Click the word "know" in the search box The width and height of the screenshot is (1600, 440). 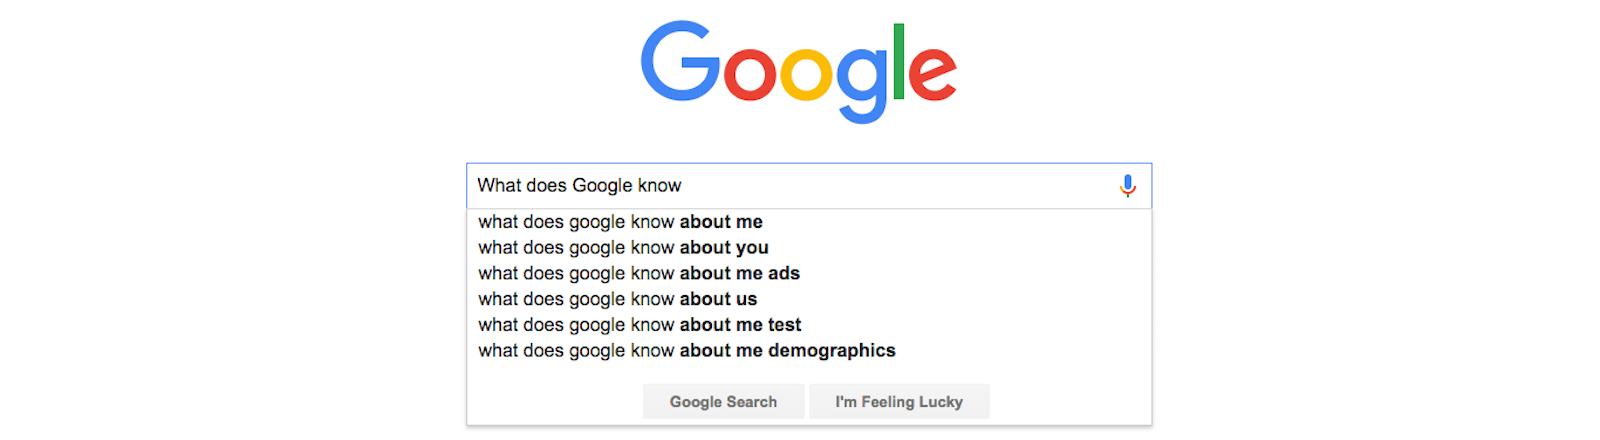click(x=659, y=186)
